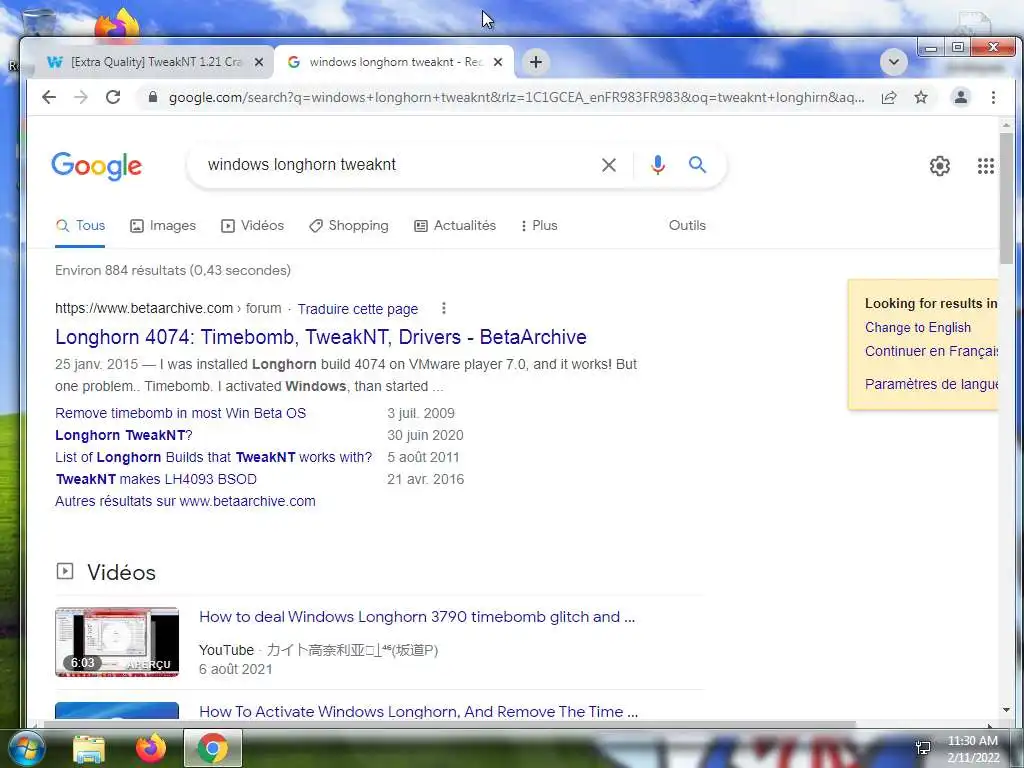The height and width of the screenshot is (768, 1024).
Task: Open Windows Explorer from the taskbar
Action: click(89, 749)
